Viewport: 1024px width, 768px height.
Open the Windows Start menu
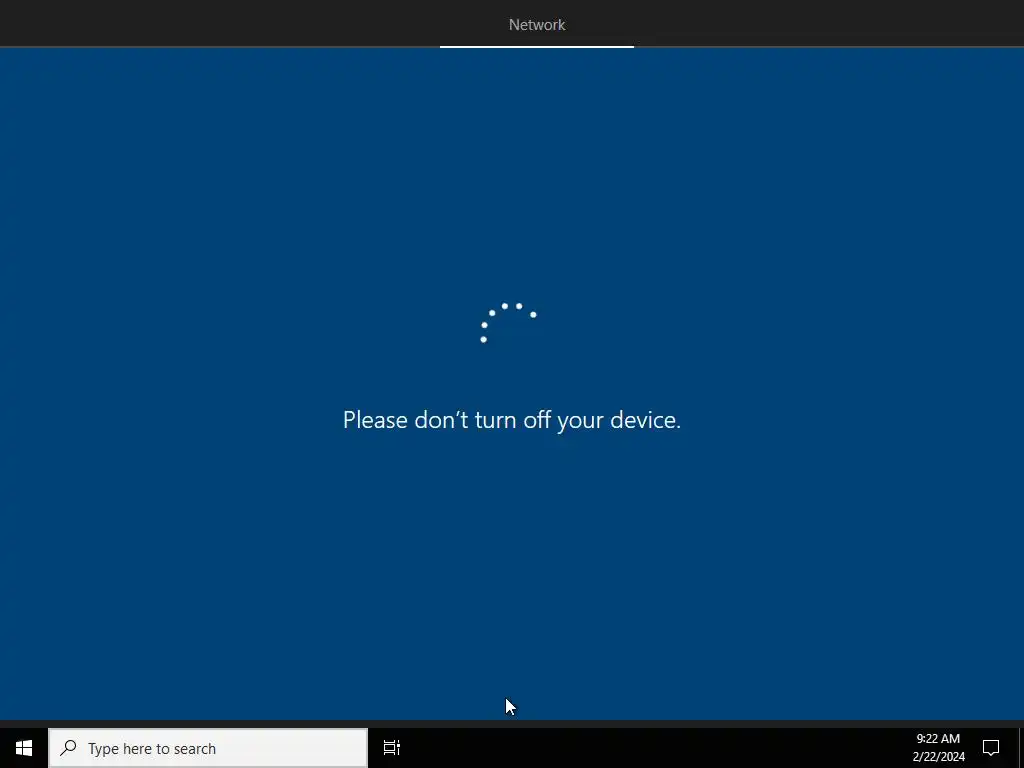[24, 748]
